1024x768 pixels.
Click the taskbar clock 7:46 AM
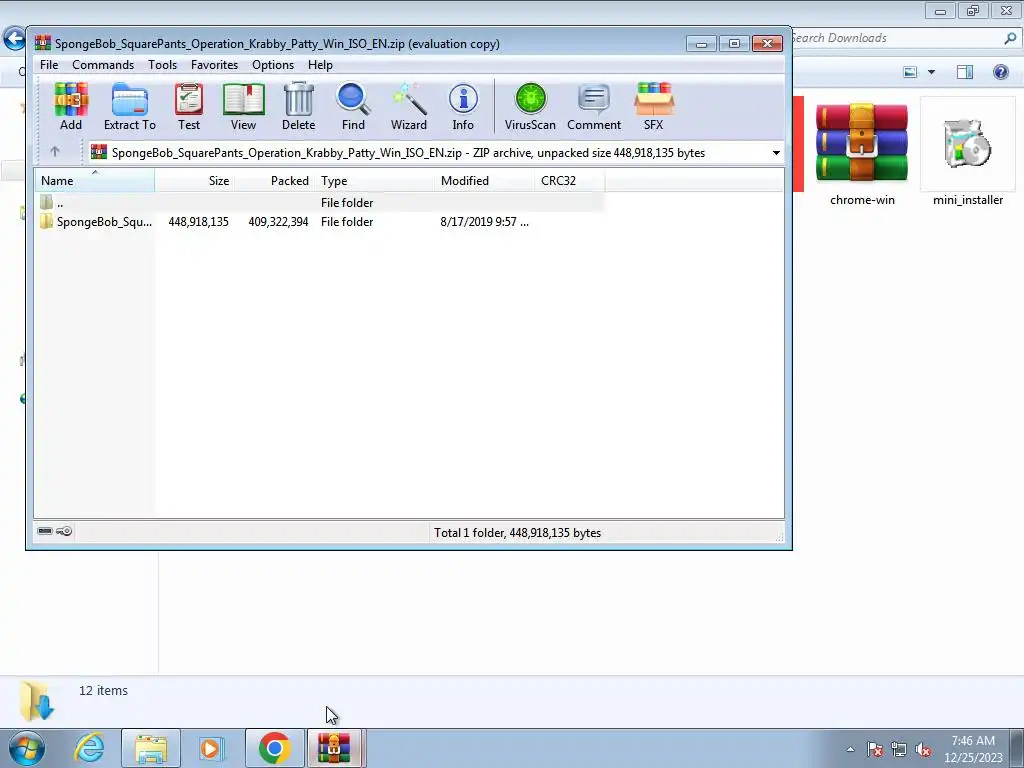click(x=972, y=741)
